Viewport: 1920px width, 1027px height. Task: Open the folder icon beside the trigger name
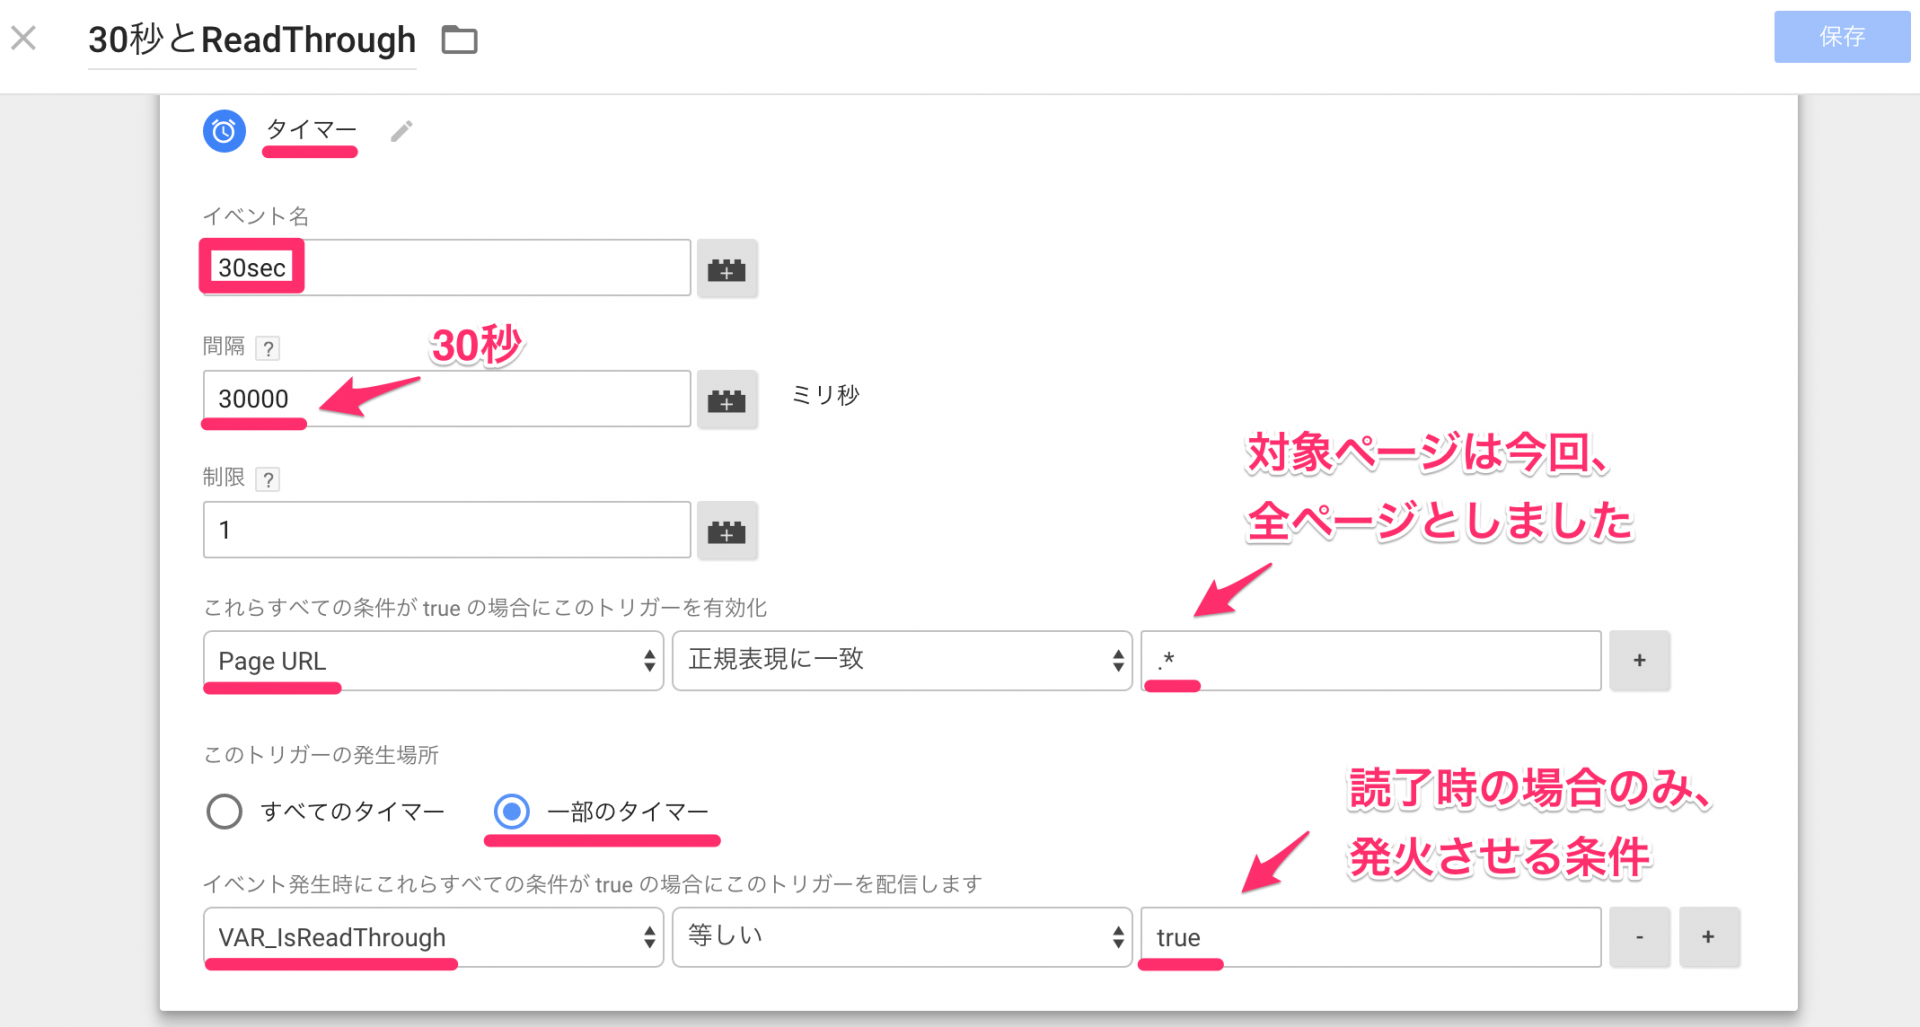point(460,40)
